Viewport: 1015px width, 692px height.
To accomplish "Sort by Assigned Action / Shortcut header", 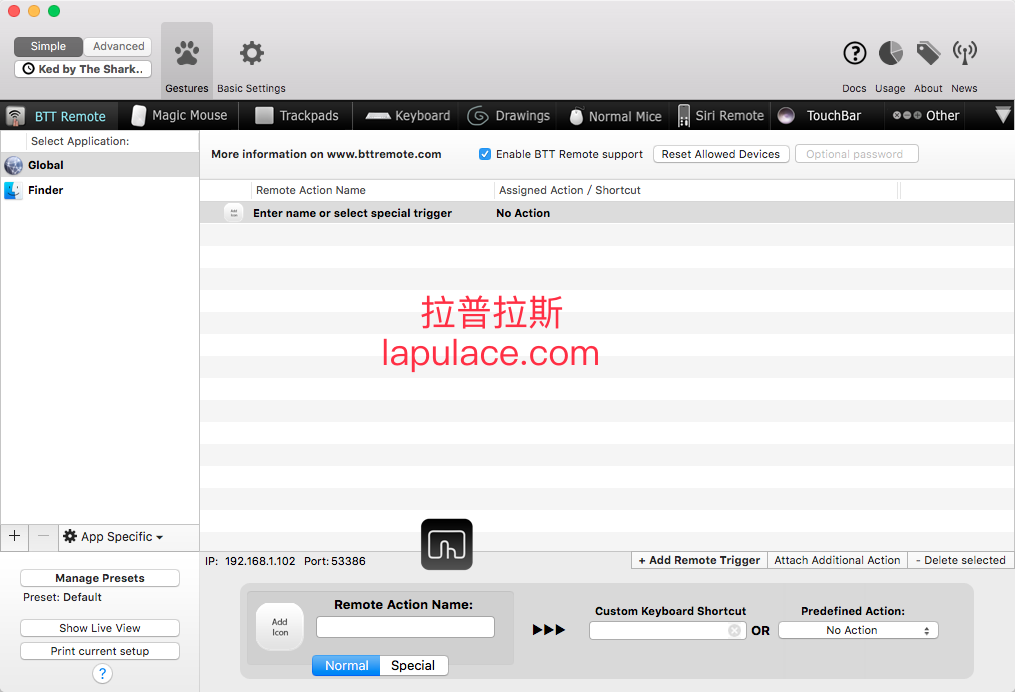I will click(x=697, y=190).
